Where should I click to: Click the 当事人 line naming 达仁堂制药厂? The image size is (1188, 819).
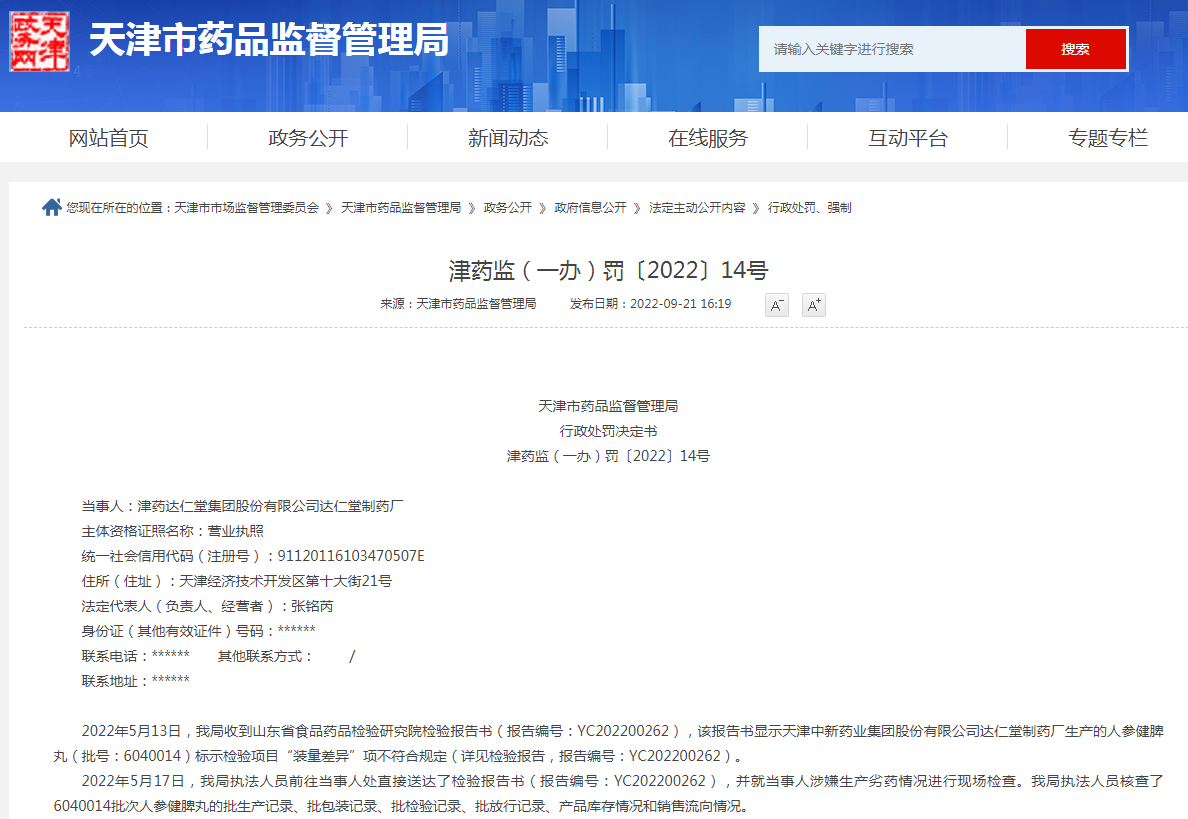pyautogui.click(x=242, y=506)
